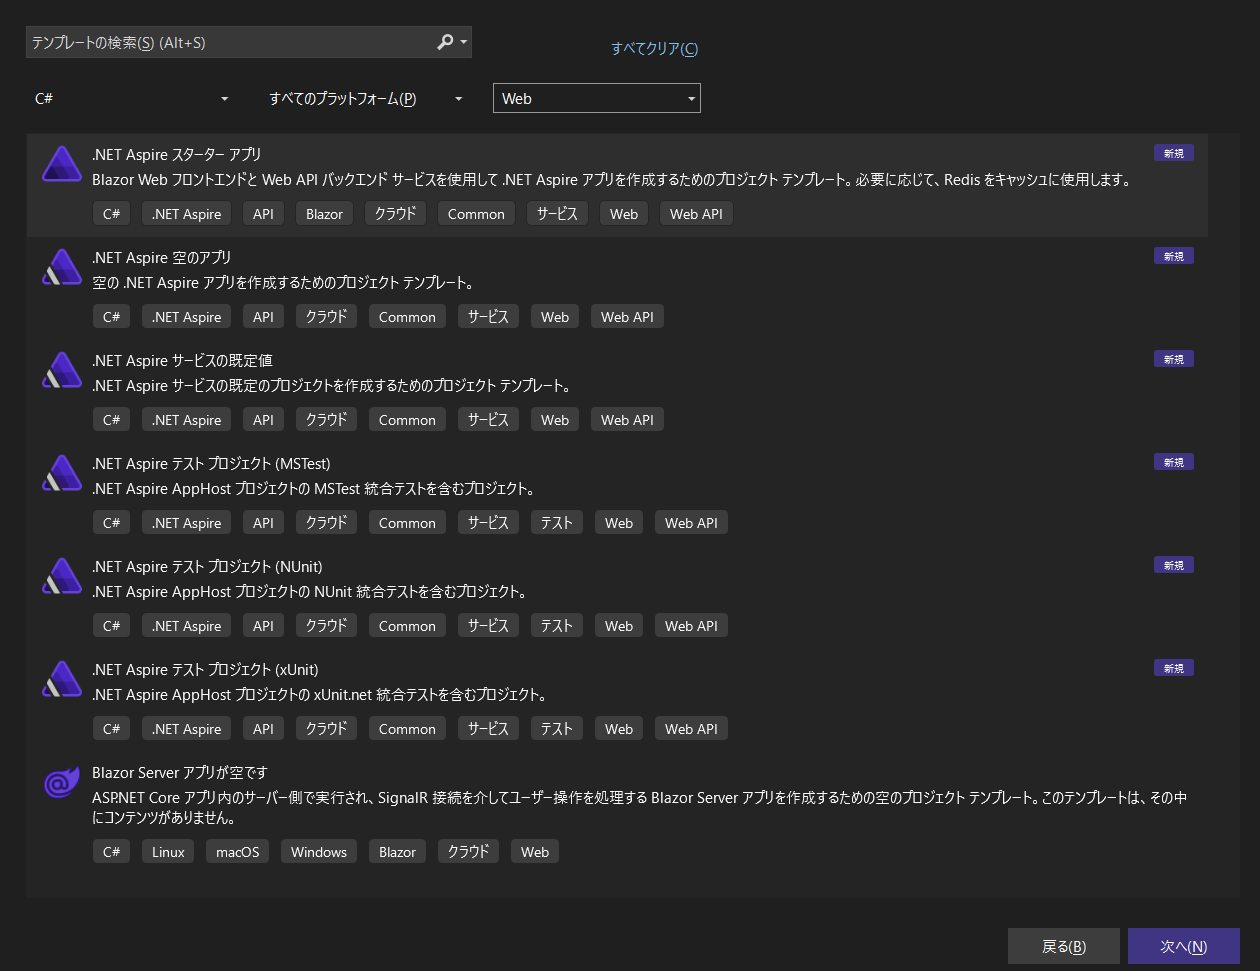Screen dimensions: 1260x971
Task: Click the 戻る button
Action: pyautogui.click(x=1063, y=946)
